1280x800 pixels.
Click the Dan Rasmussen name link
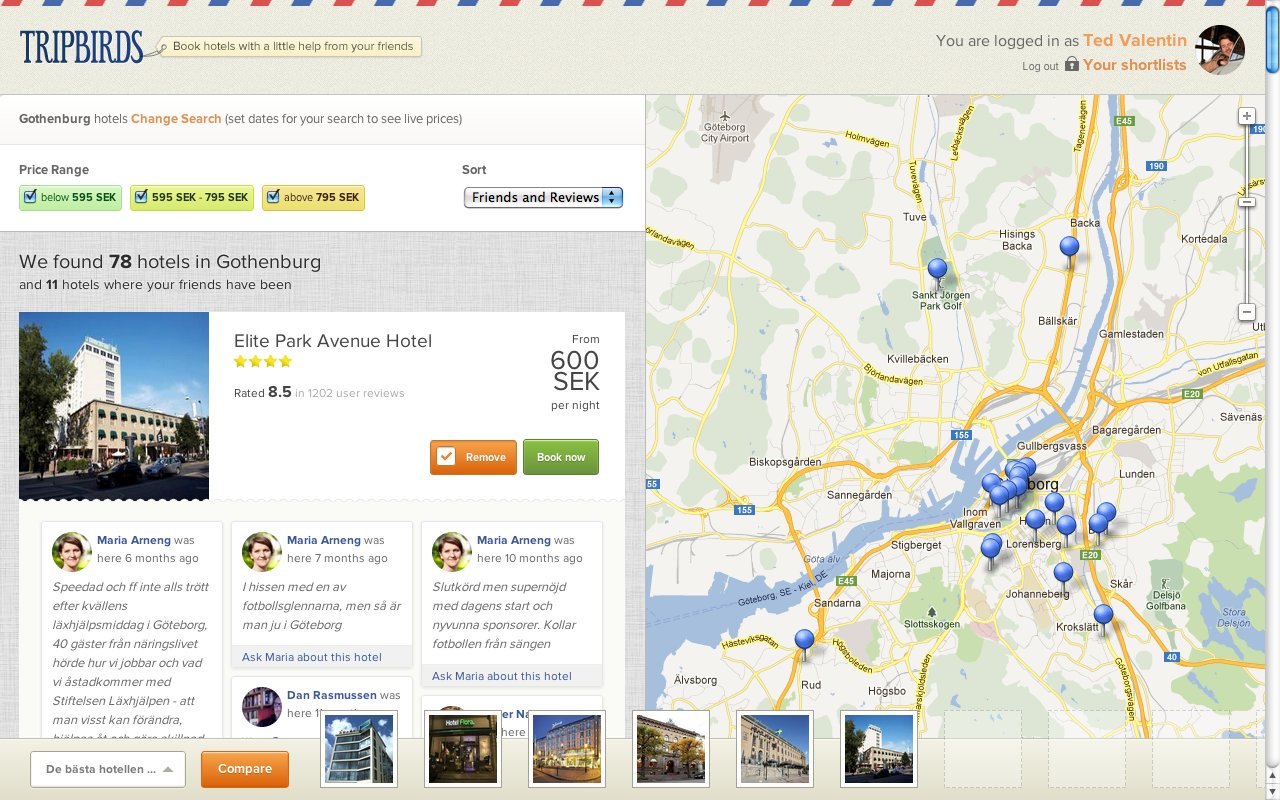point(331,695)
